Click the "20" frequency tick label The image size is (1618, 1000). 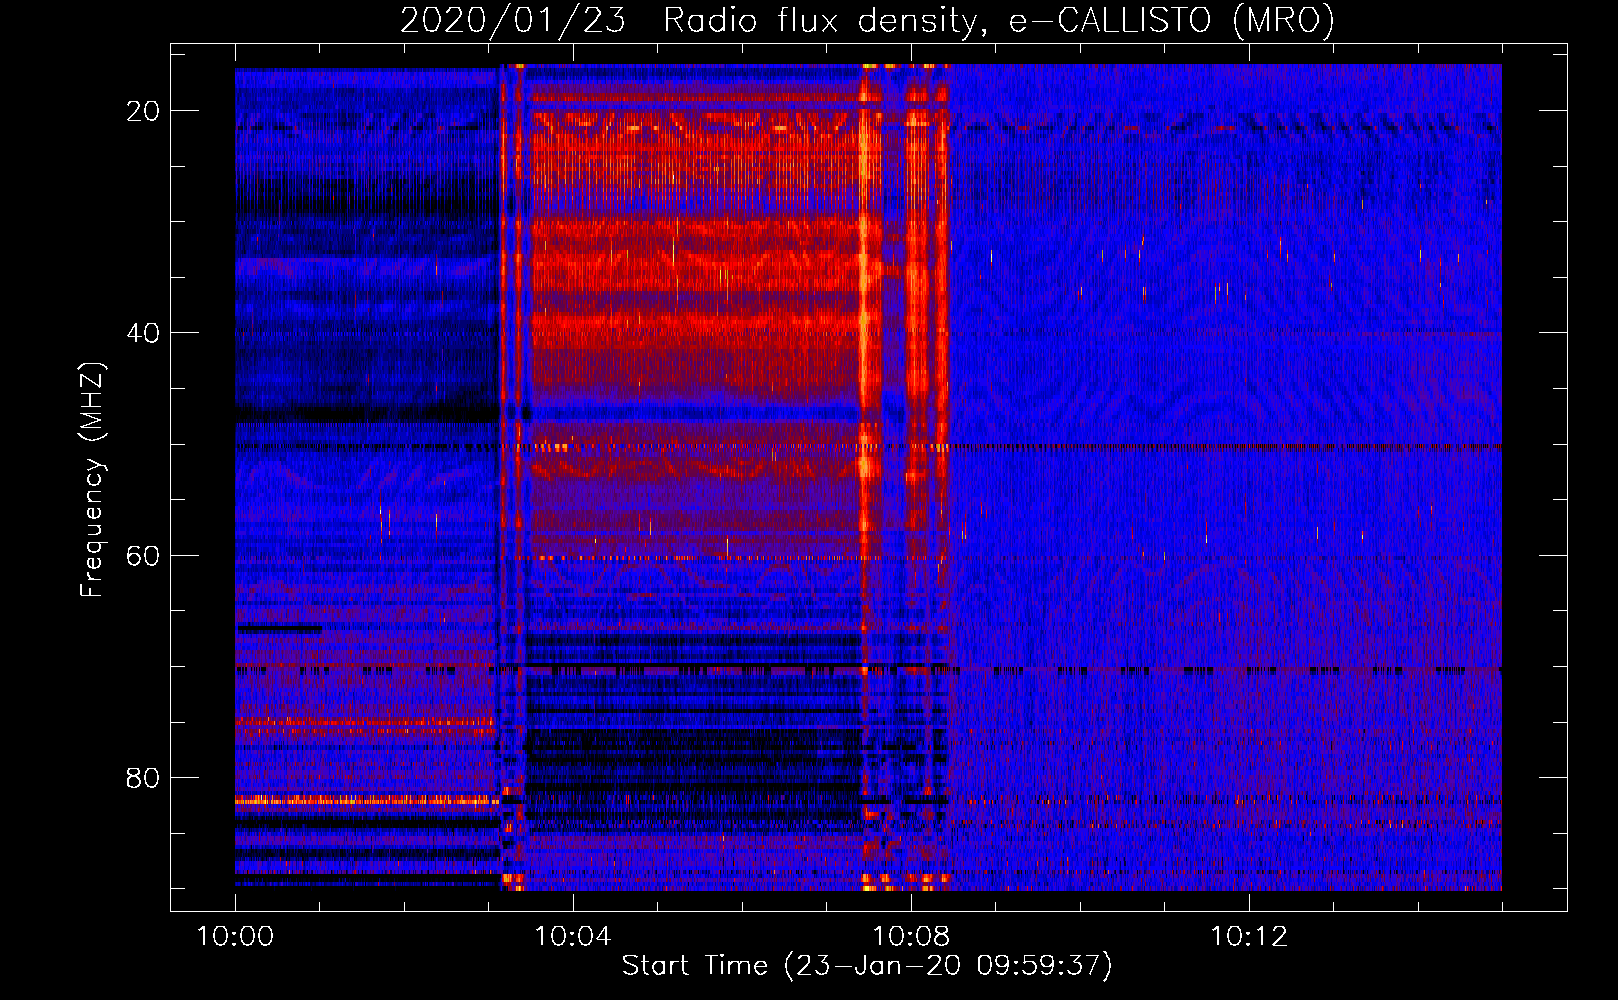[143, 111]
